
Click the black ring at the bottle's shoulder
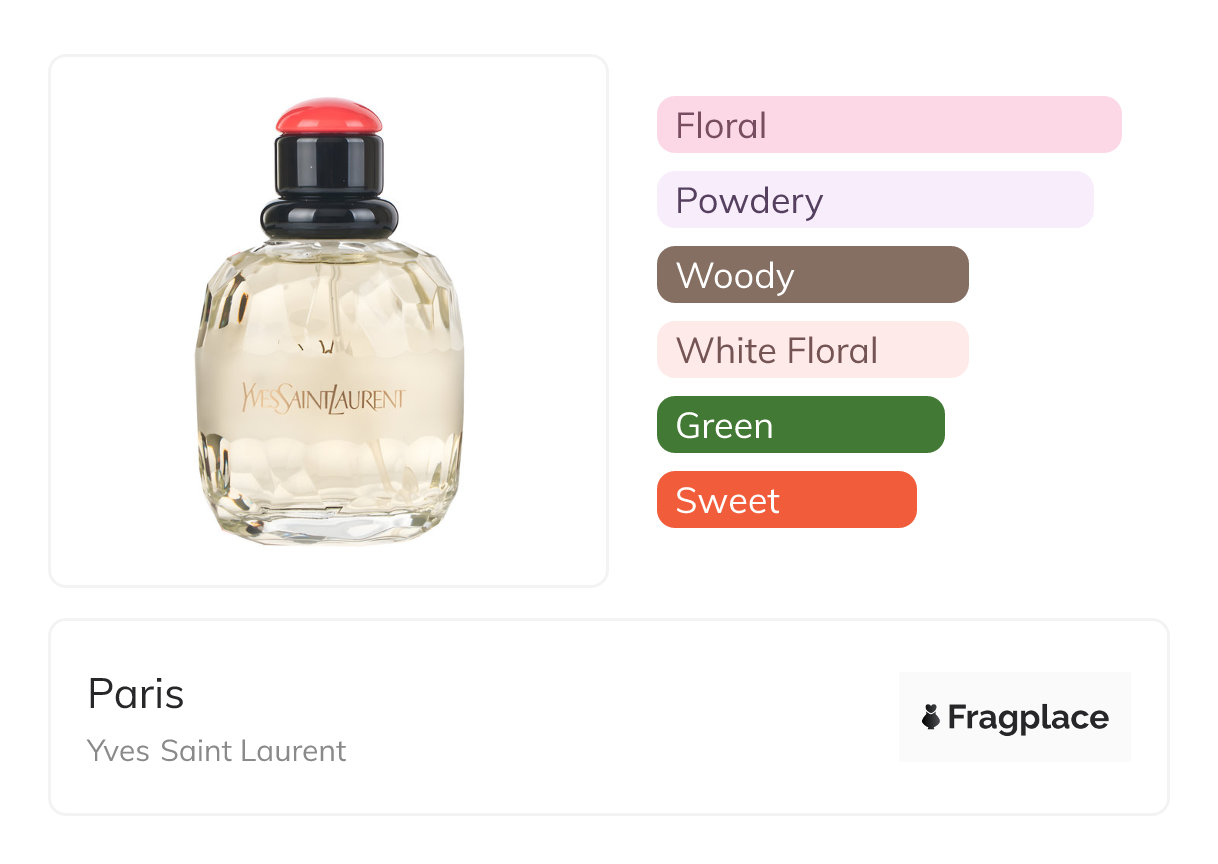point(329,217)
